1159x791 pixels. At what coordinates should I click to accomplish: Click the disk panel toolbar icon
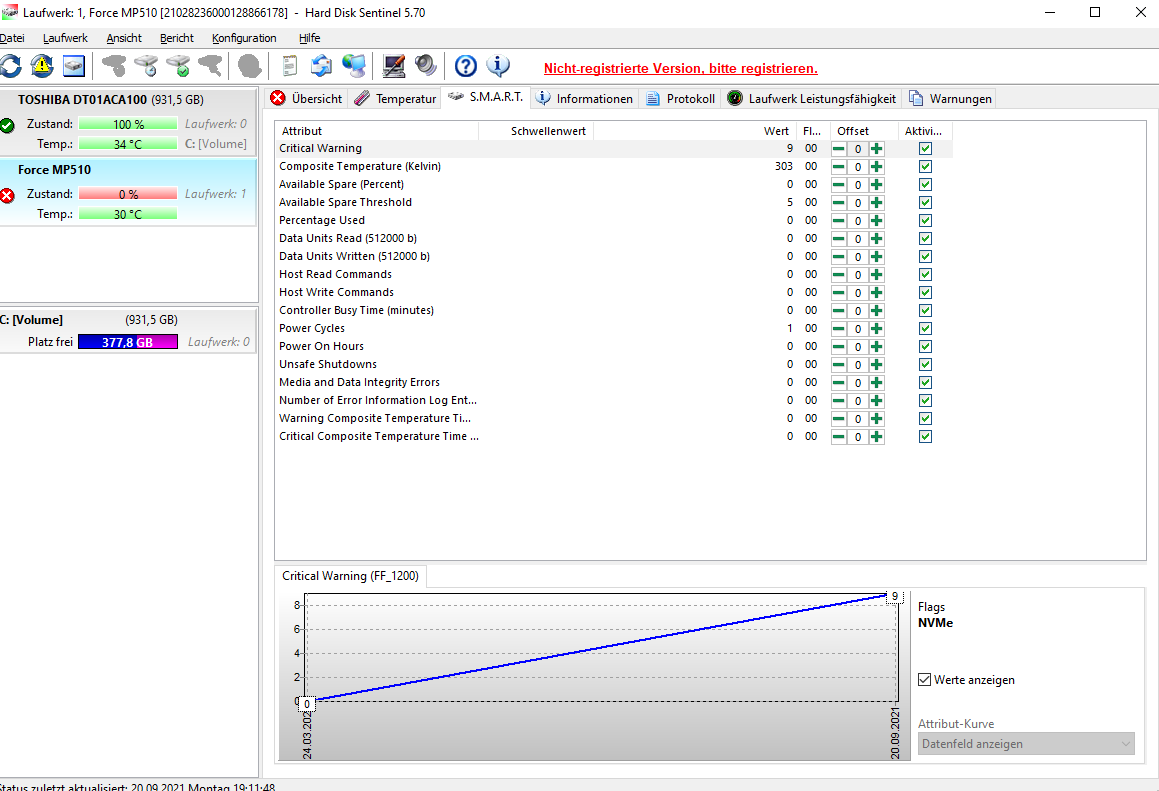tap(74, 66)
